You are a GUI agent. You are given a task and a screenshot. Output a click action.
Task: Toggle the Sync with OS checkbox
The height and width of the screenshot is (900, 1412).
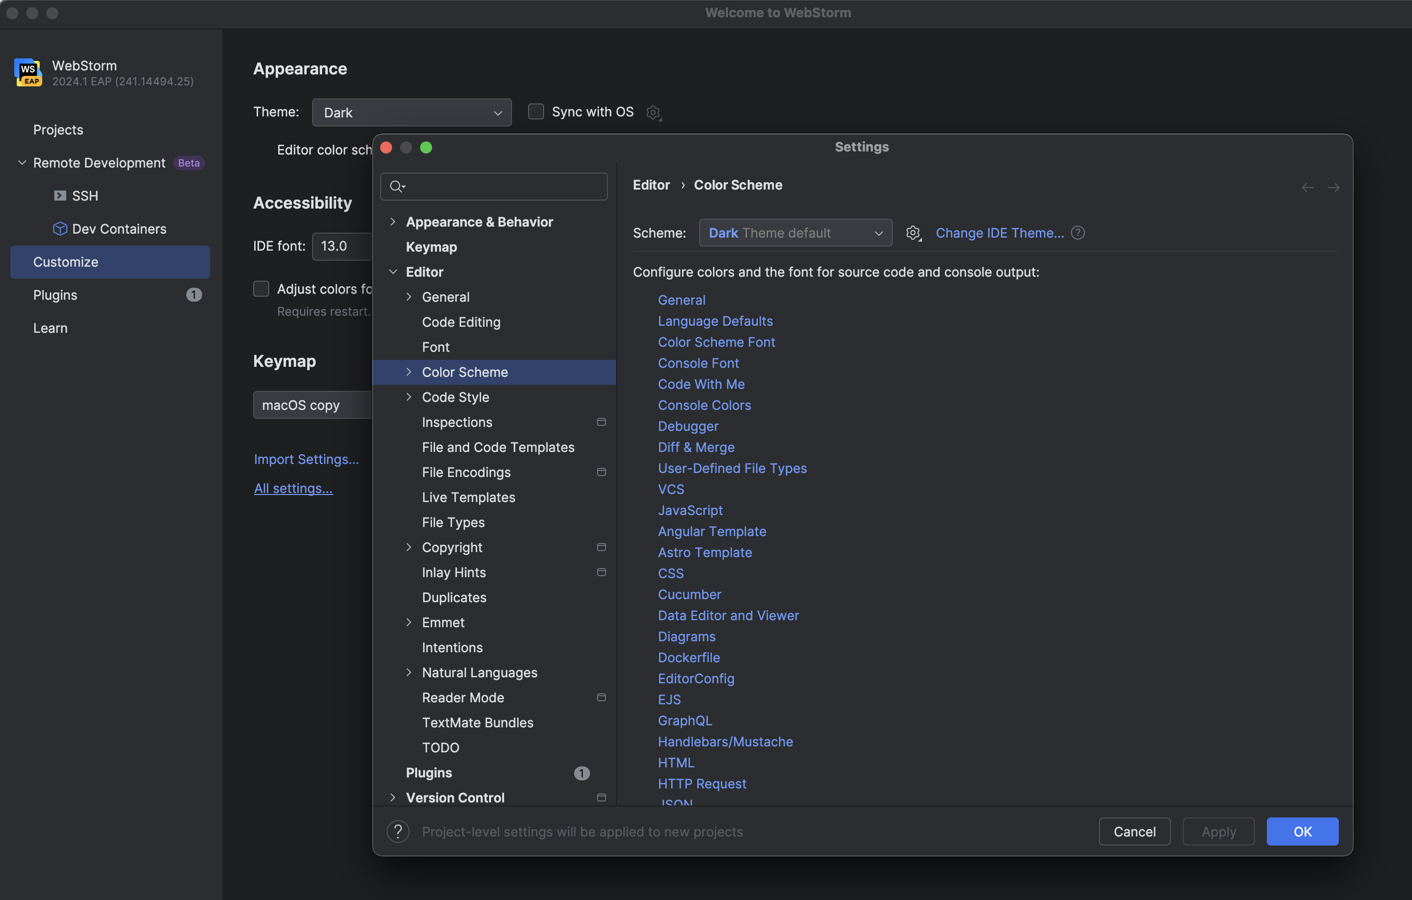click(x=535, y=112)
